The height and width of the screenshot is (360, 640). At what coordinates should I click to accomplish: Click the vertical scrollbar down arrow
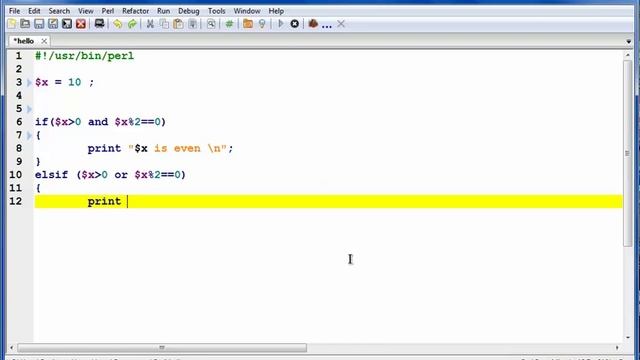tap(628, 338)
